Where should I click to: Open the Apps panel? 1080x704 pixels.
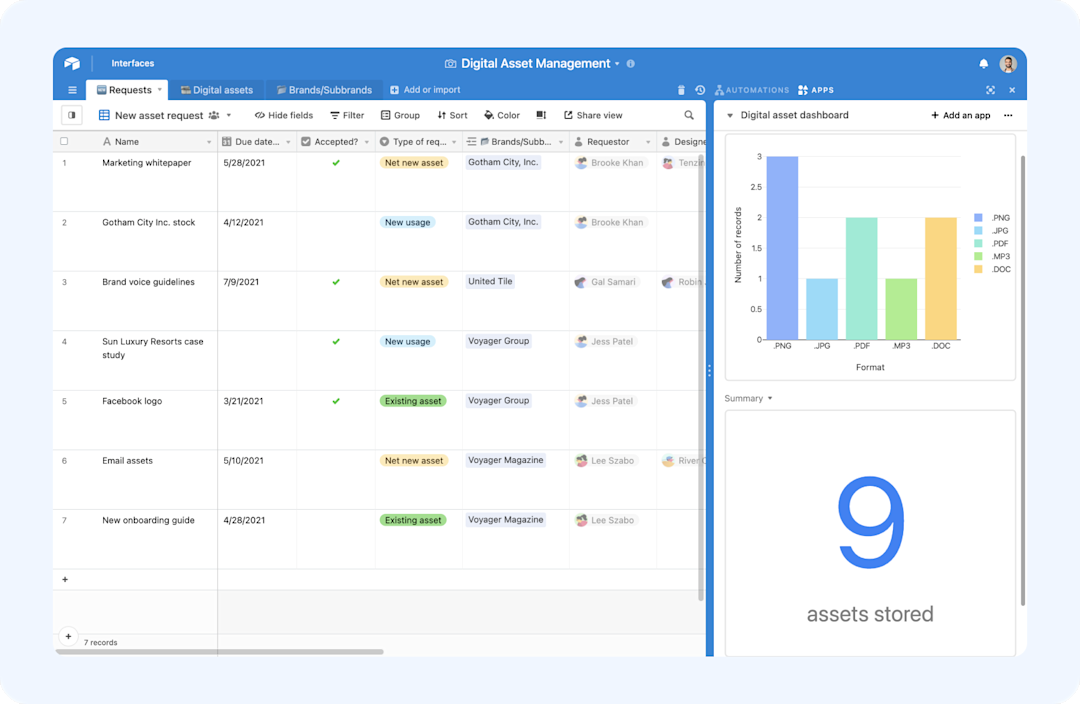[x=816, y=90]
